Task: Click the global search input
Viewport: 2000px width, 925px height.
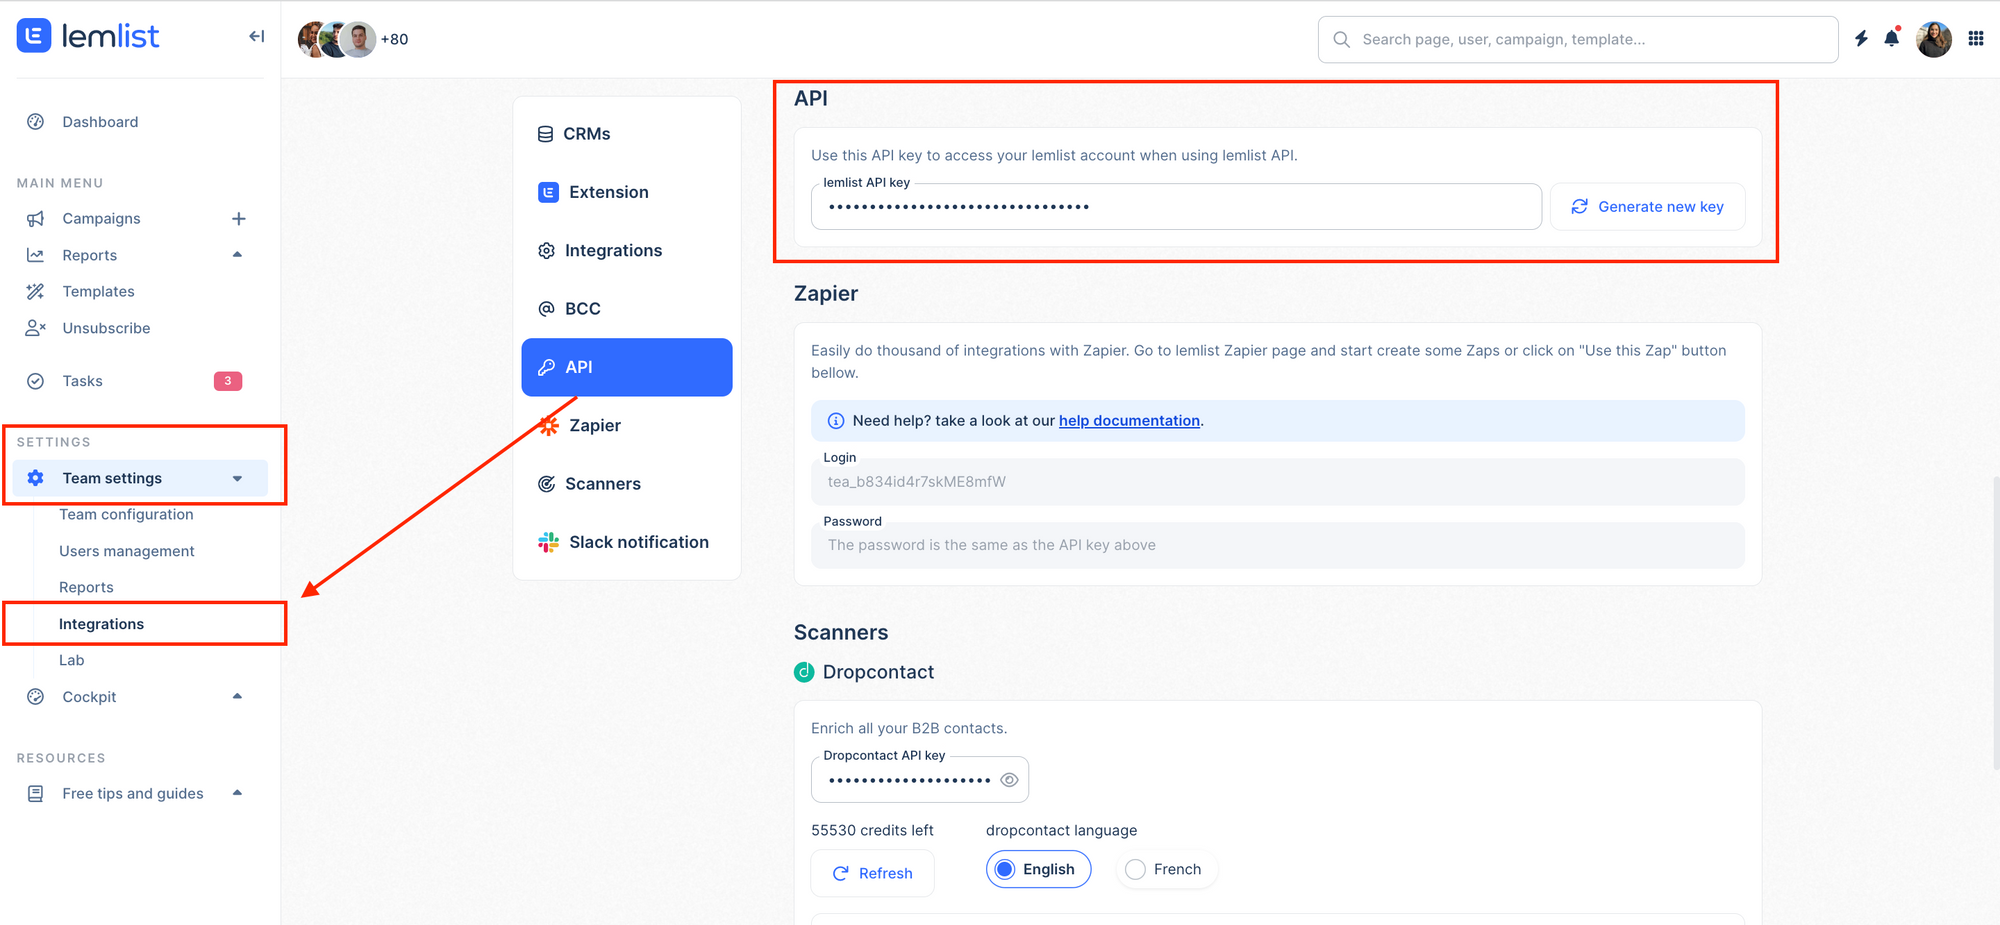Action: point(1578,39)
